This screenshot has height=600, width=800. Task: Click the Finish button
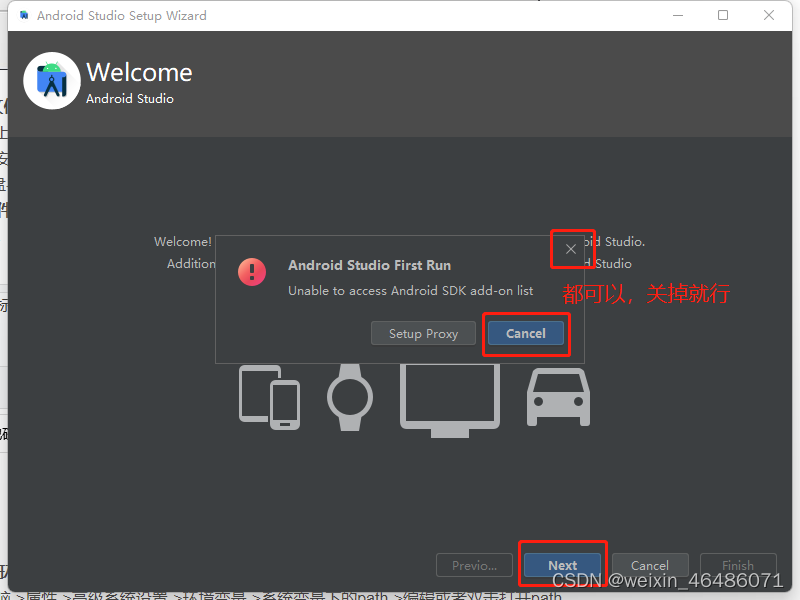coord(738,565)
